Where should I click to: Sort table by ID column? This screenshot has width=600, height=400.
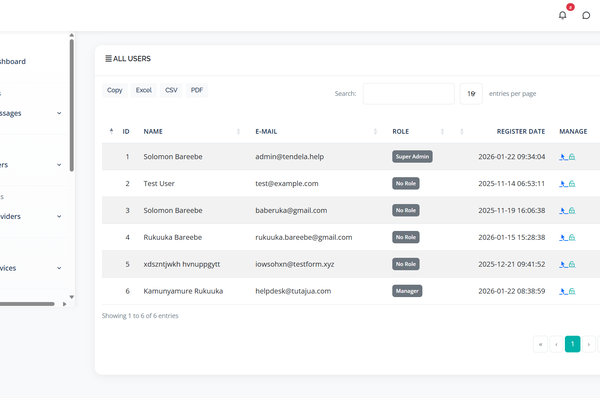[125, 131]
